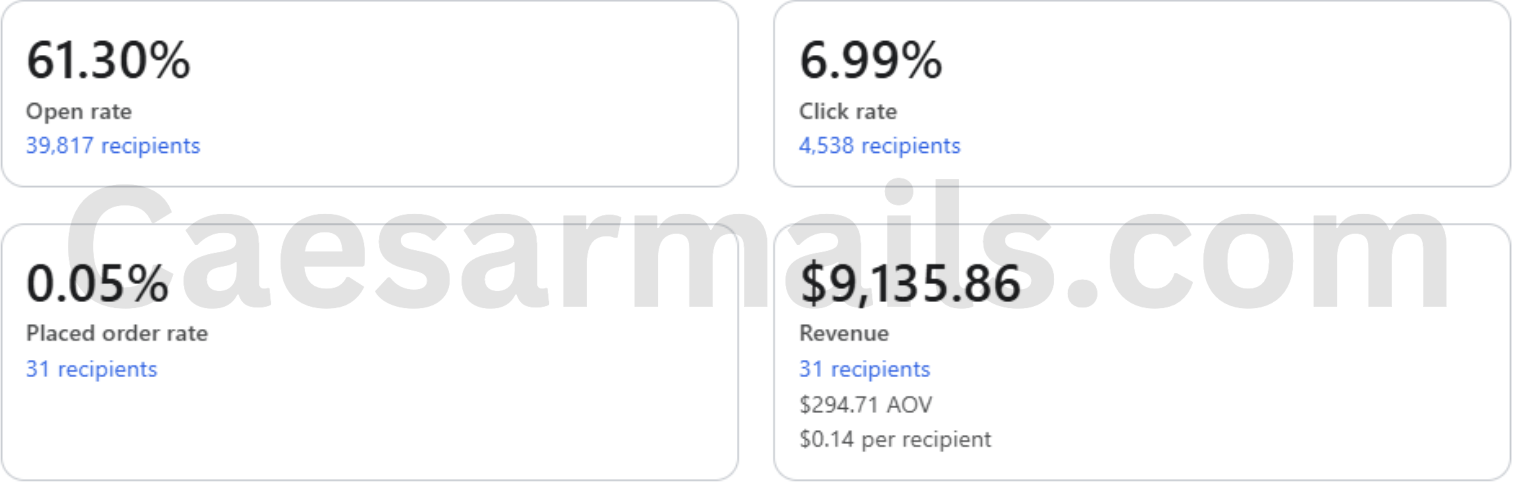1518x484 pixels.
Task: Click the gap between Open rate and Click rate cards
Action: click(756, 93)
